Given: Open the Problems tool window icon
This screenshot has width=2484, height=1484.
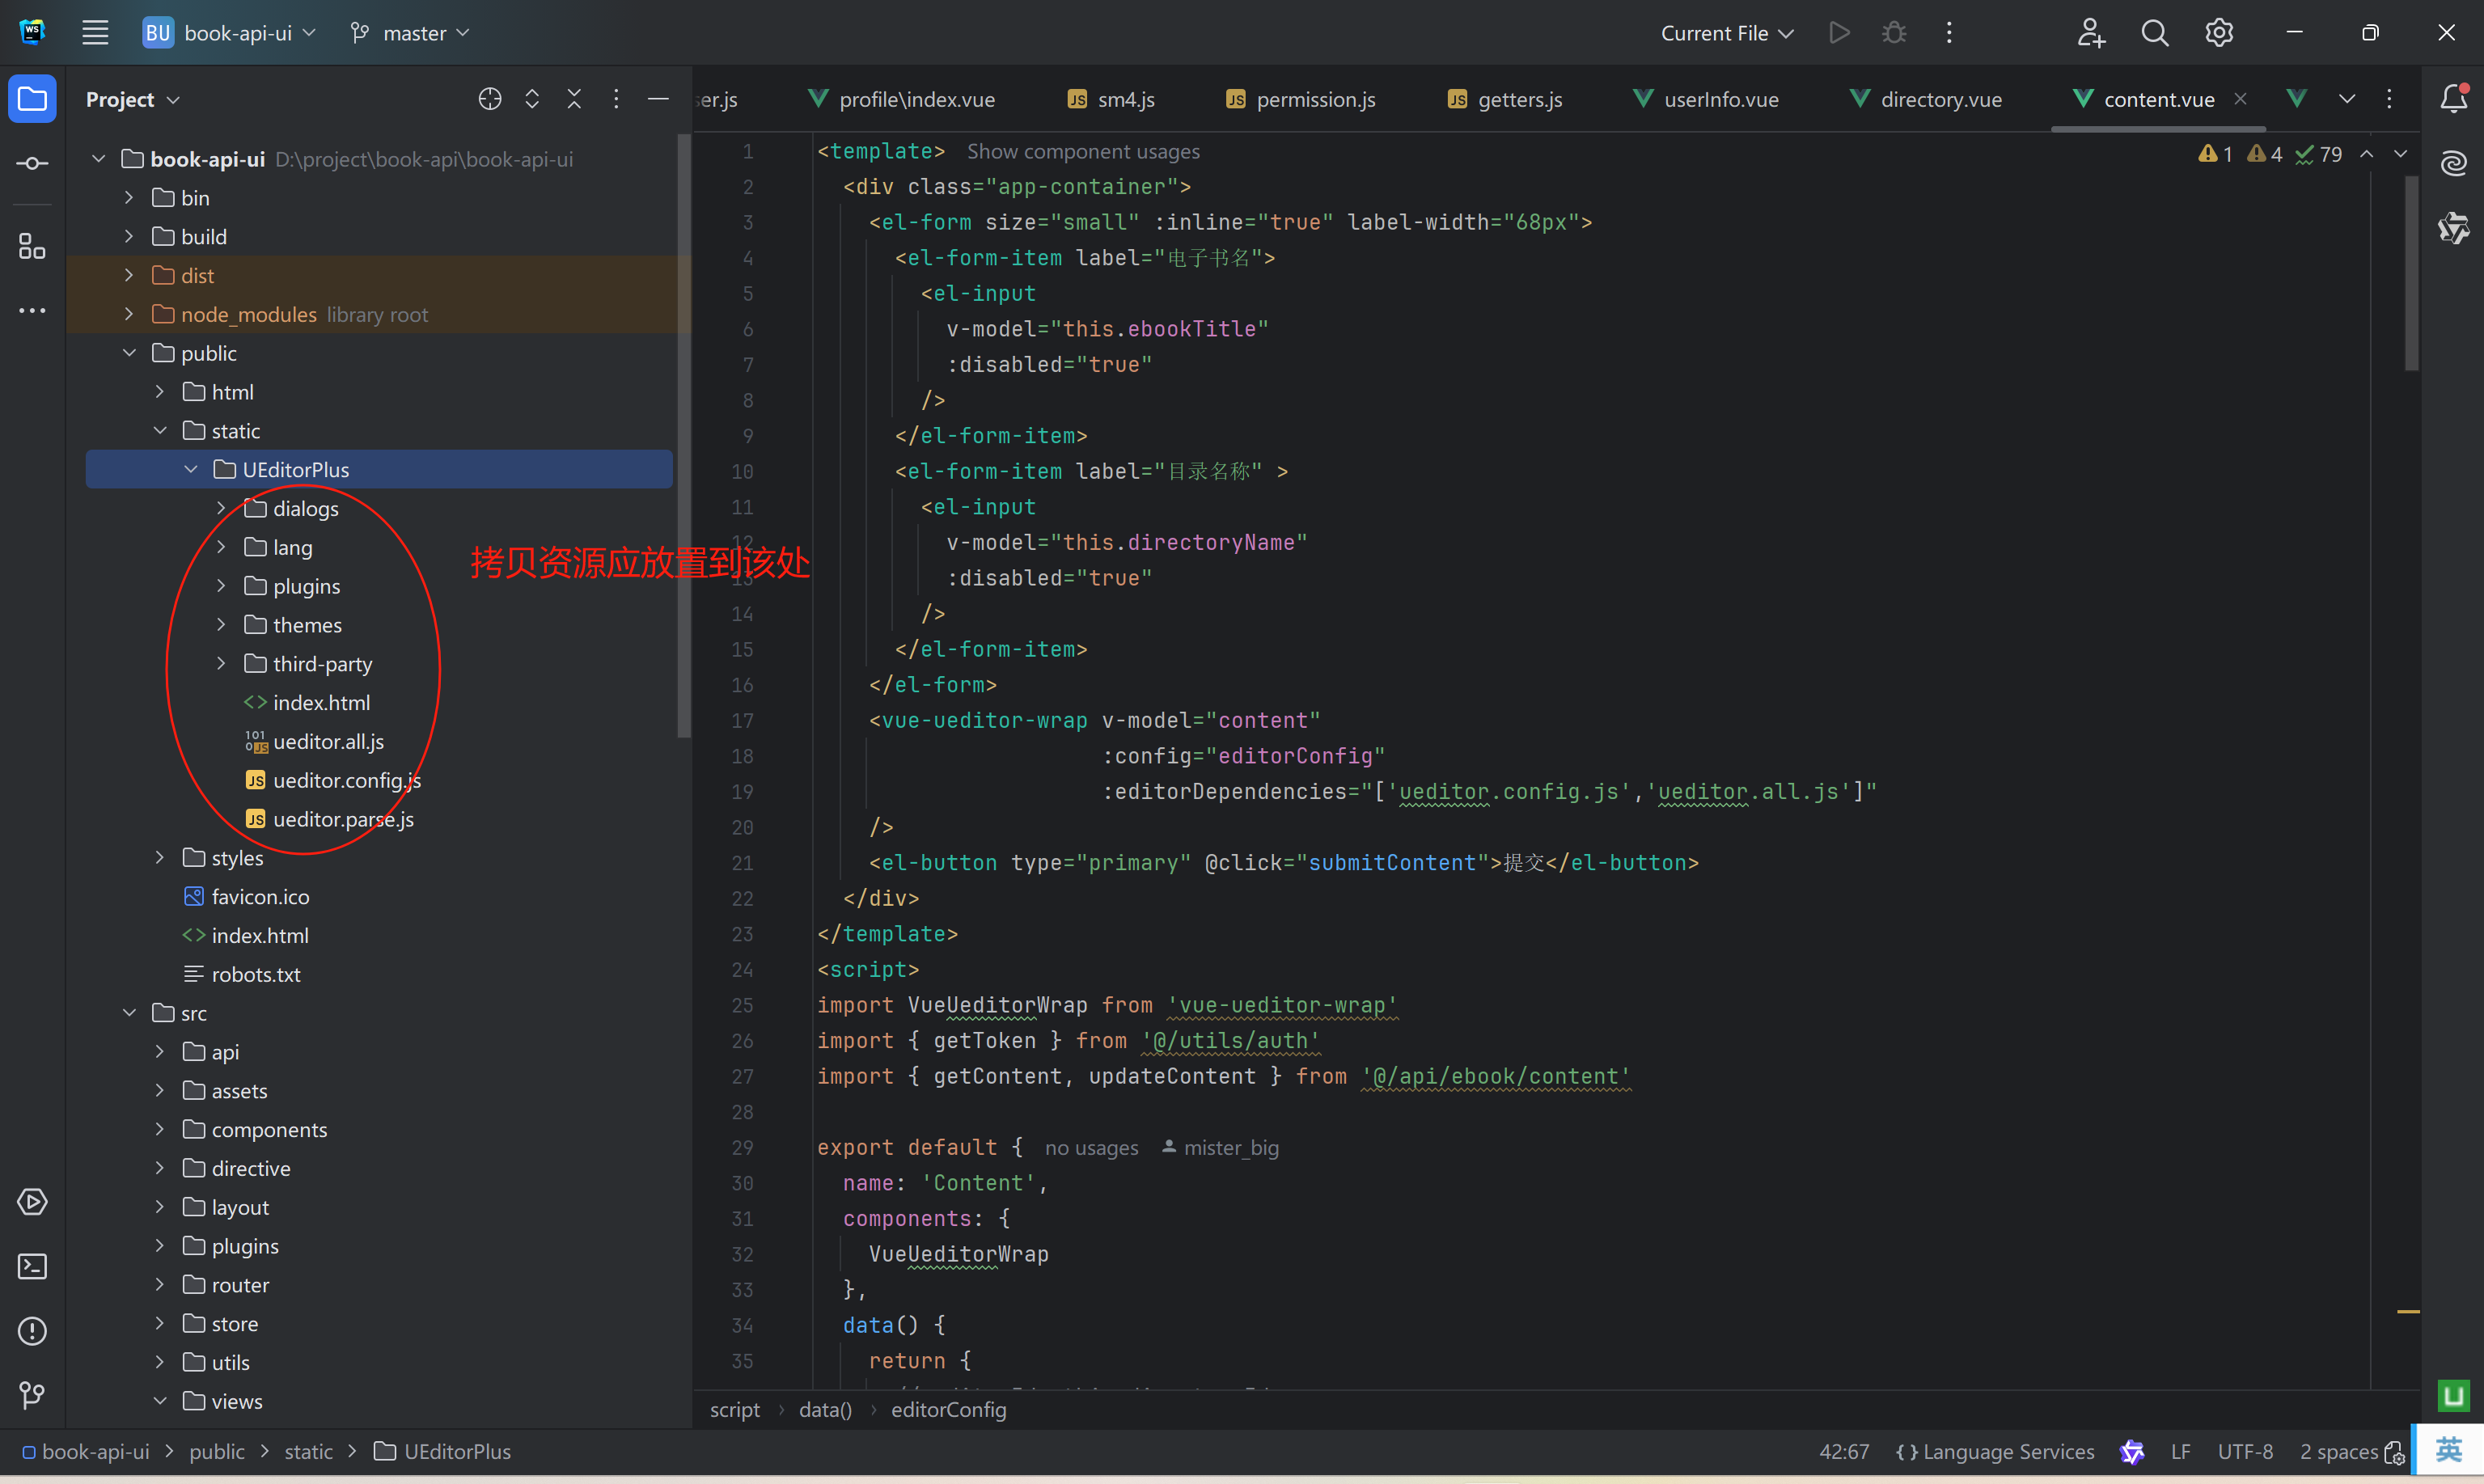Looking at the screenshot, I should click(32, 1331).
